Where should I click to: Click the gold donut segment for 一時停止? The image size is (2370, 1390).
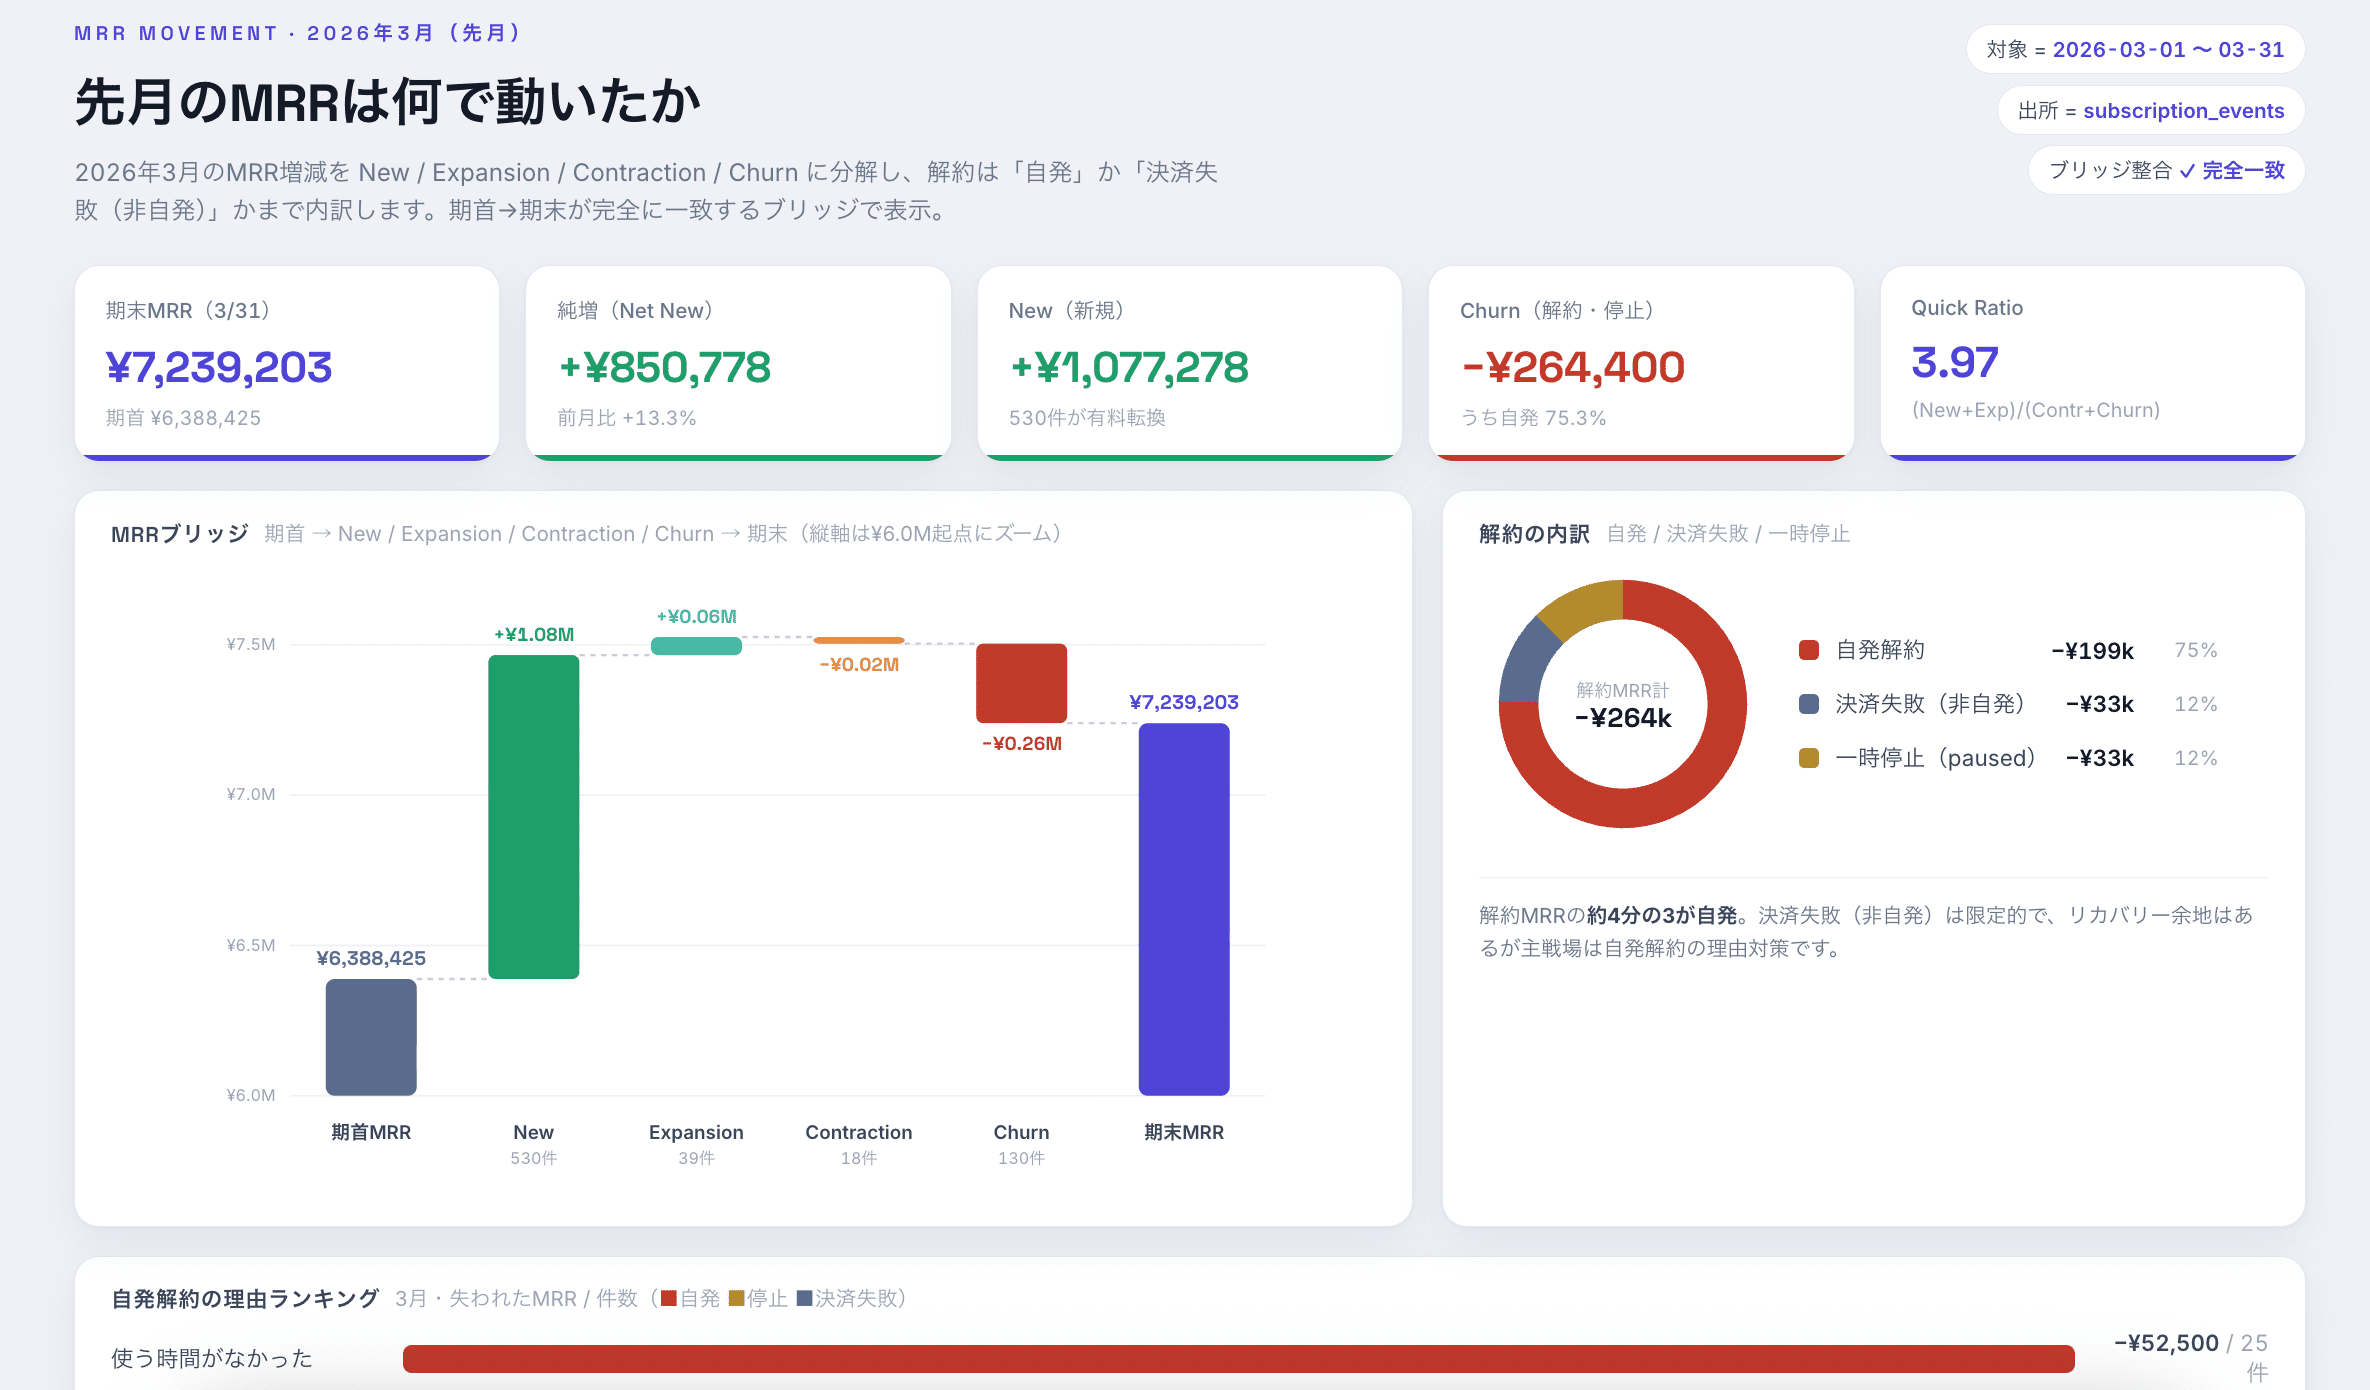click(1583, 607)
